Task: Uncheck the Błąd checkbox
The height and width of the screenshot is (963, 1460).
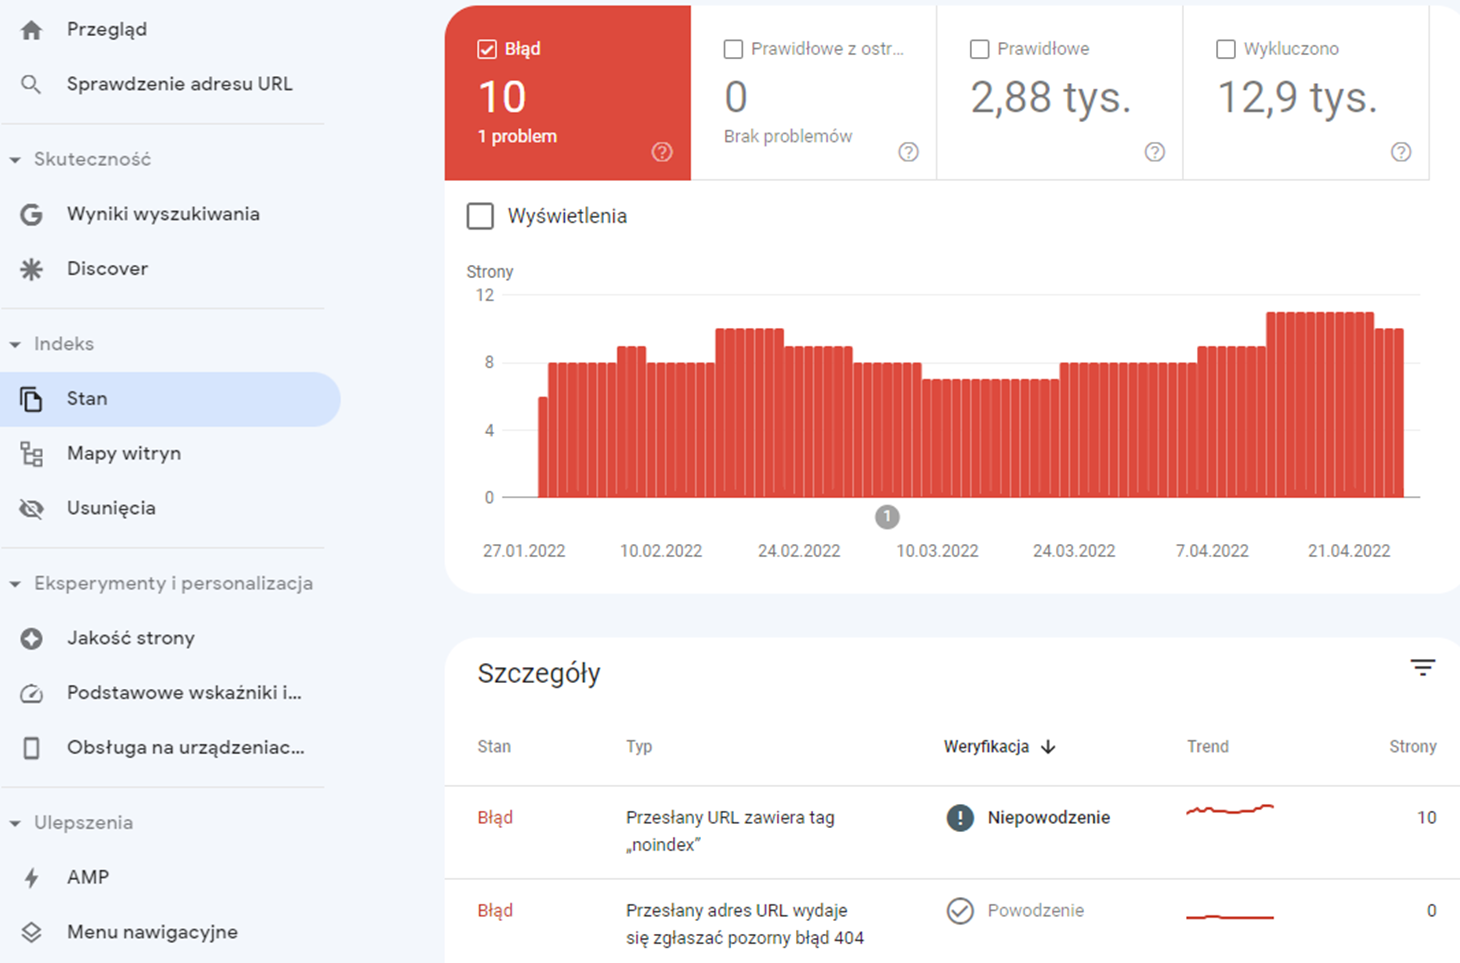Action: tap(487, 49)
